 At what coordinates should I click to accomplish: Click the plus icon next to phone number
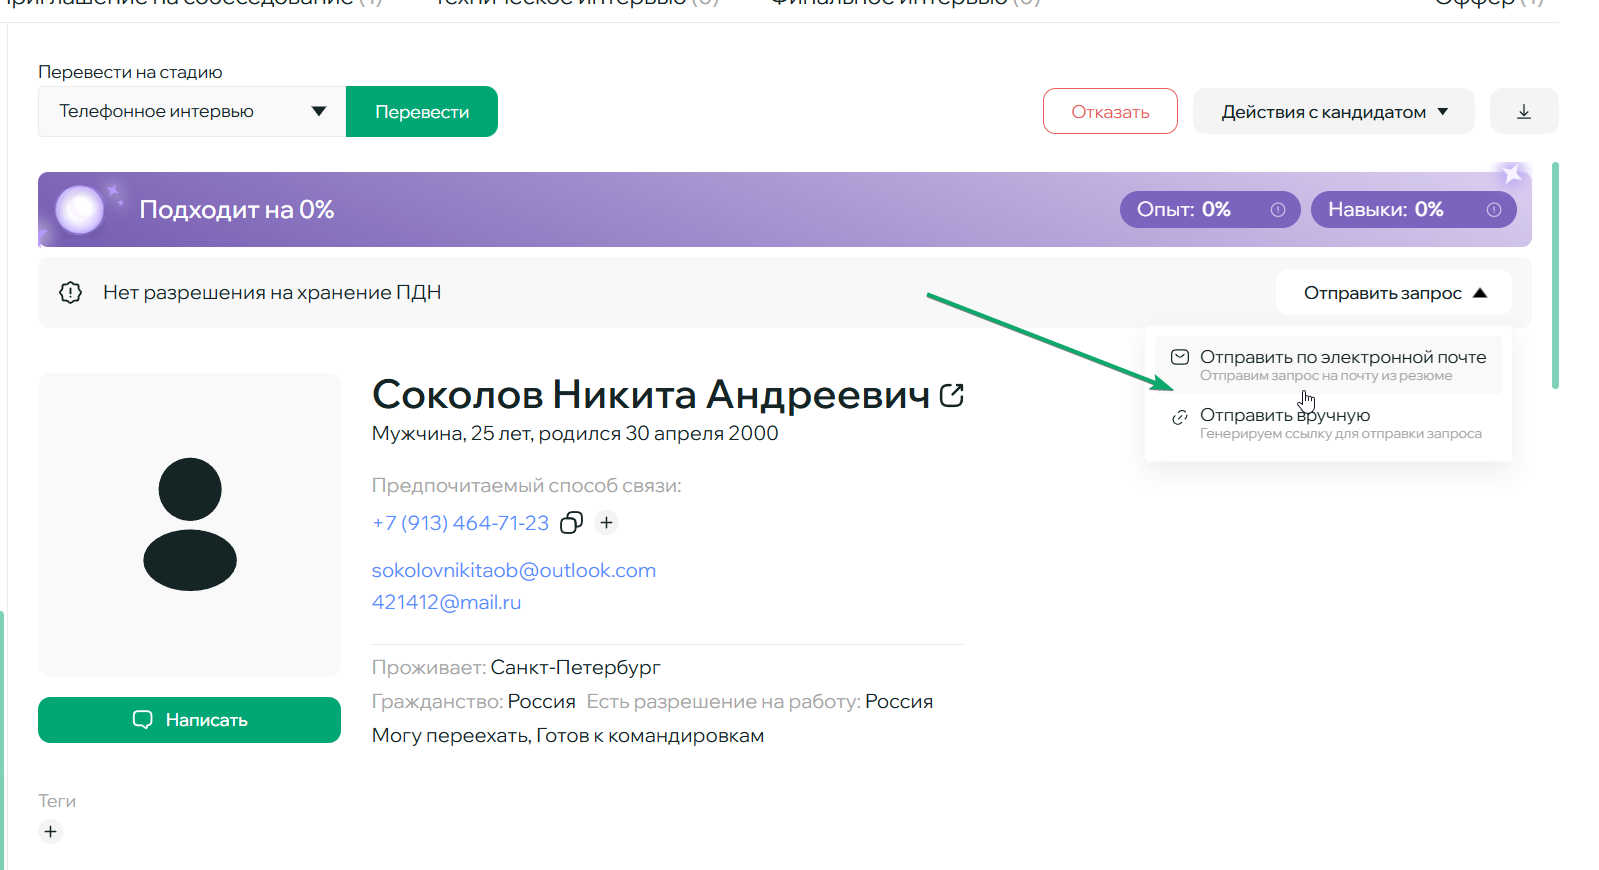(606, 523)
